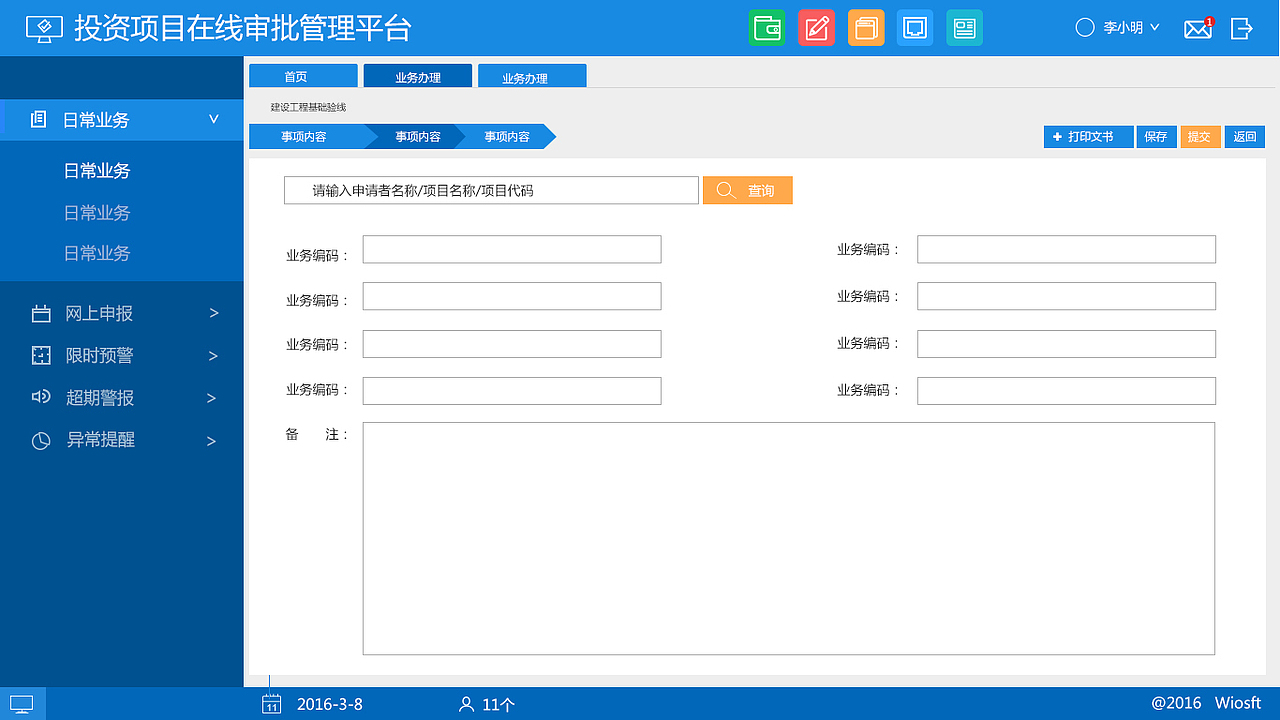This screenshot has width=1280, height=720.
Task: Click the 超期警报 speaker icon
Action: (41, 397)
